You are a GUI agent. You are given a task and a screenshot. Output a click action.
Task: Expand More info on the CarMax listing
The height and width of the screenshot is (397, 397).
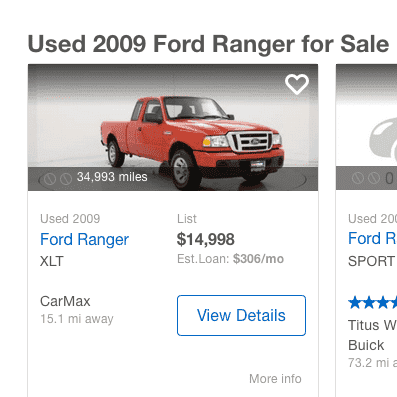[275, 379]
